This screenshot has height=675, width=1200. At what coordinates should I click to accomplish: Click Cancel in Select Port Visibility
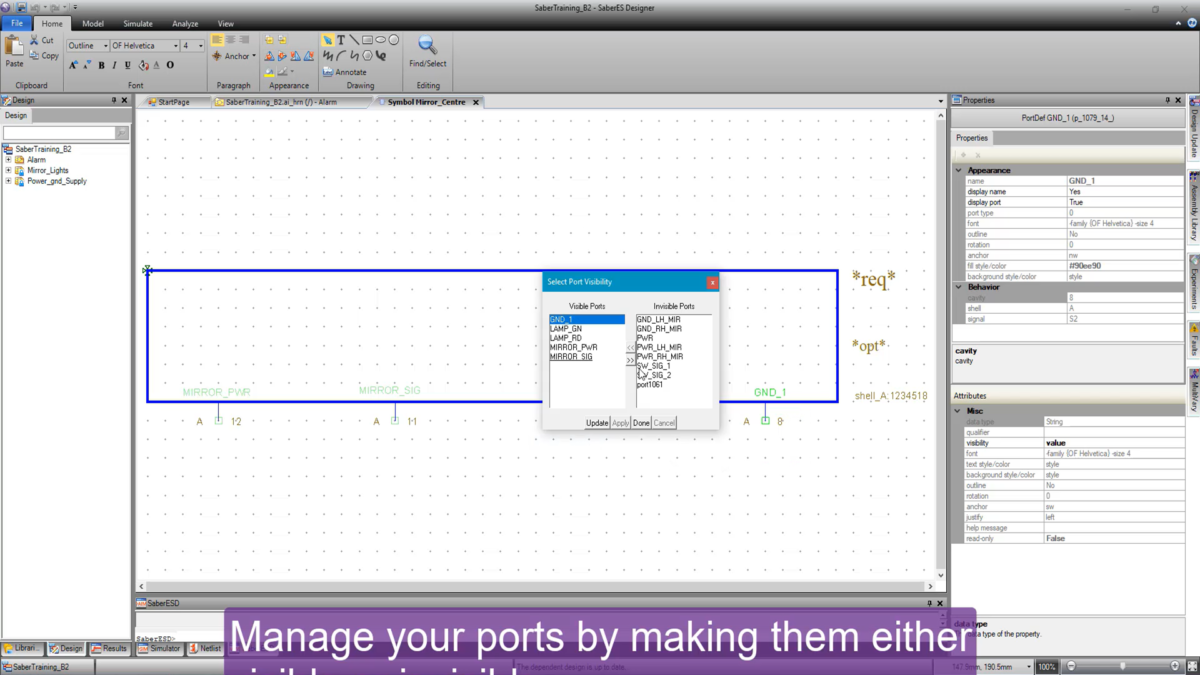pos(664,423)
